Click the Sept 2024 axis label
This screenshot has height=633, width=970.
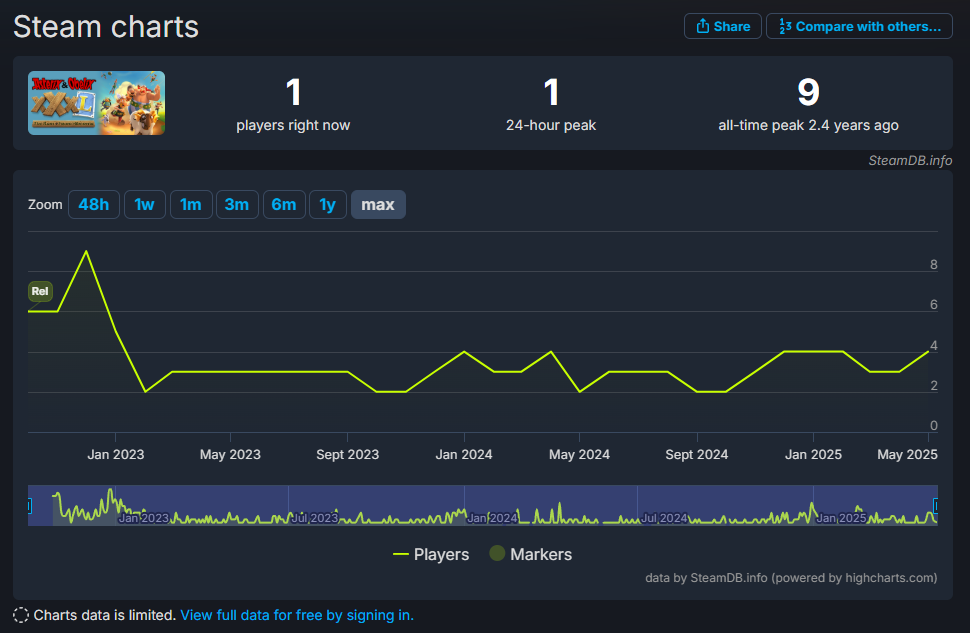coord(697,454)
